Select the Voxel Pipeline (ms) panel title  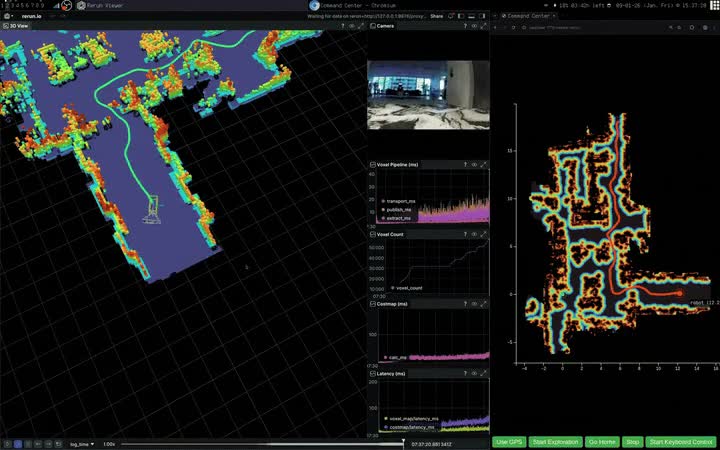[394, 164]
